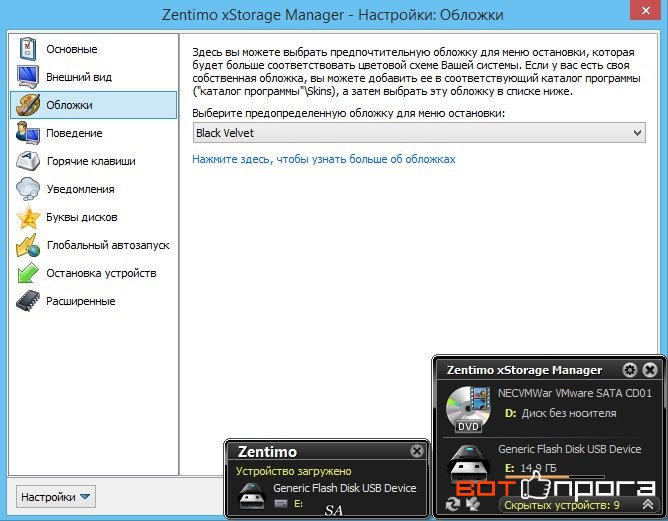Select the Основные settings section
Screen dimensions: 668x521
point(93,49)
